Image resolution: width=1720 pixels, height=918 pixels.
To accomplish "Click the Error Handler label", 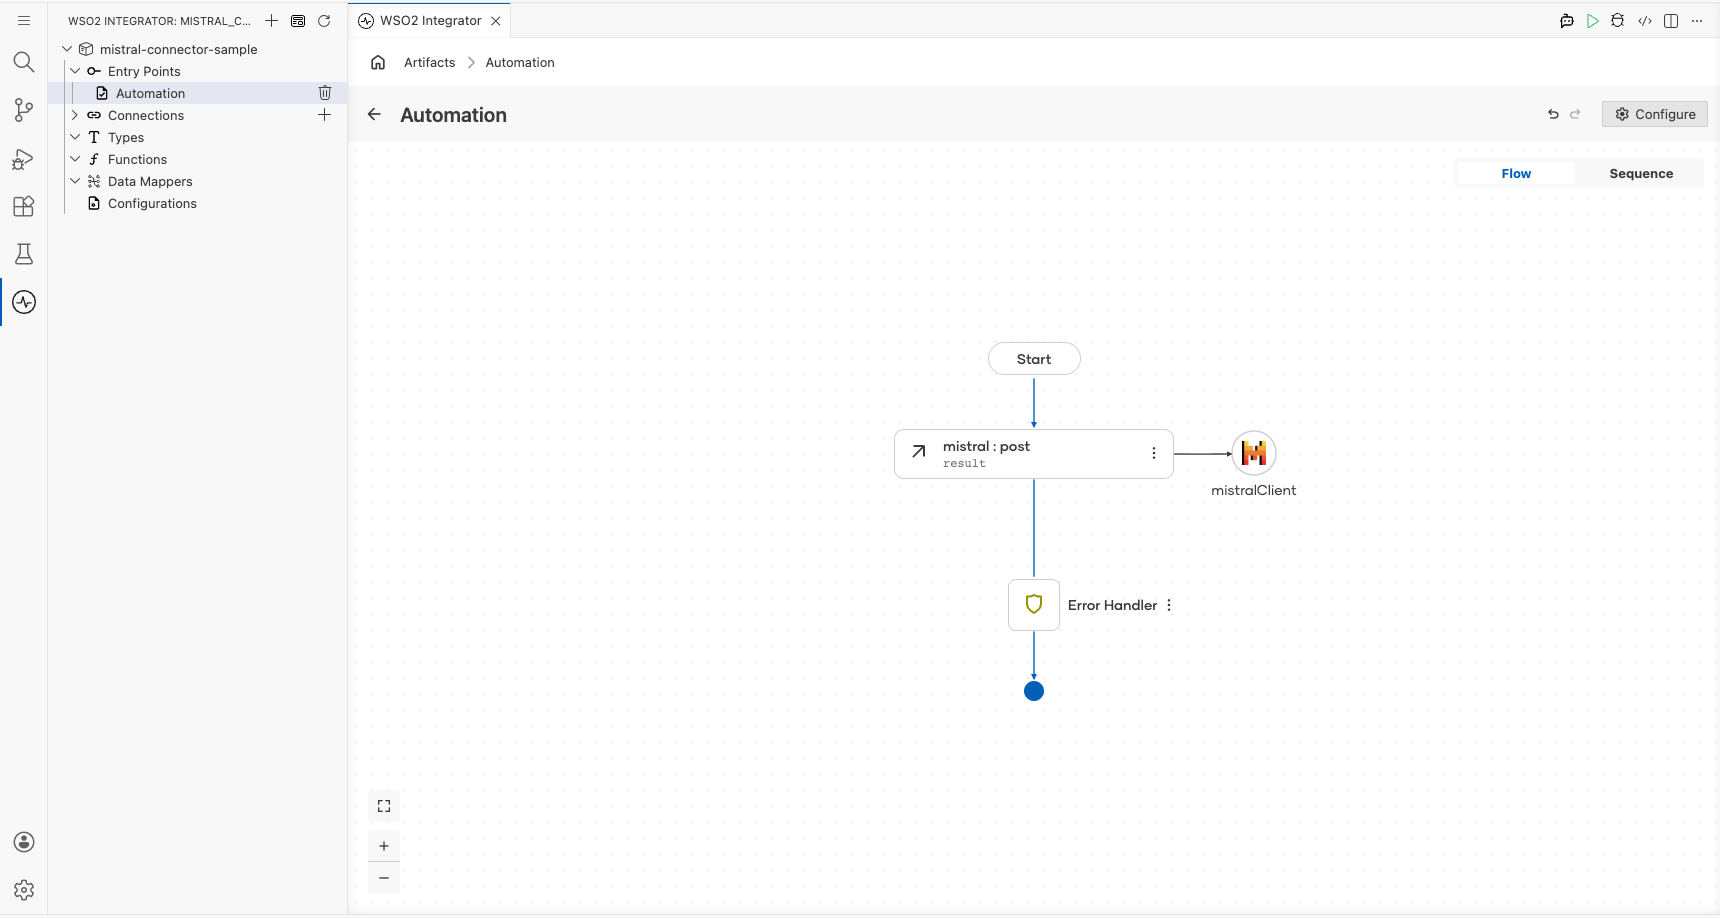I will 1112,605.
